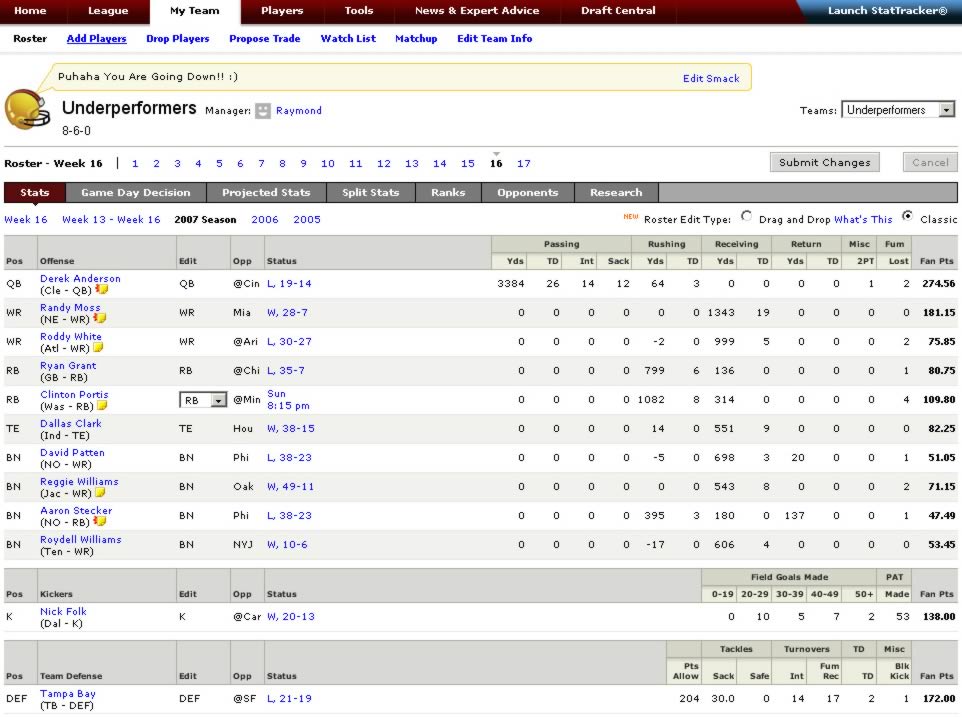This screenshot has width=962, height=717.
Task: Open Dallas Clark's player page
Action: tap(71, 424)
